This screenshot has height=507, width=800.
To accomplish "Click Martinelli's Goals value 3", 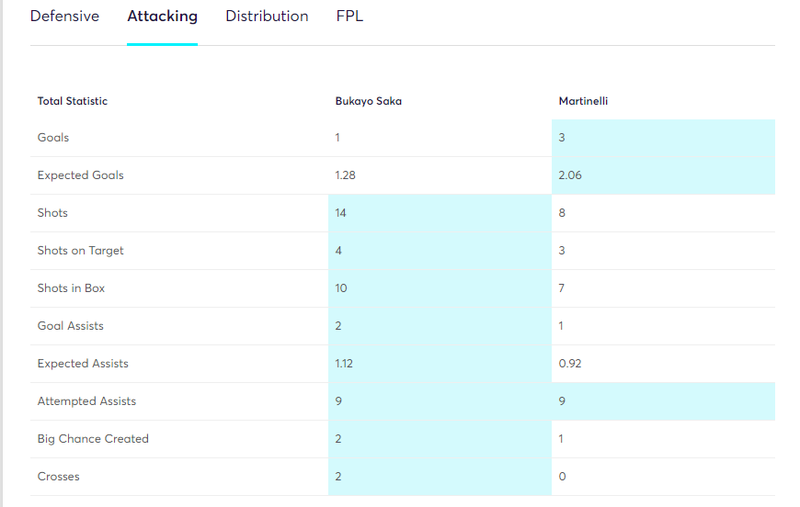I will [x=562, y=138].
